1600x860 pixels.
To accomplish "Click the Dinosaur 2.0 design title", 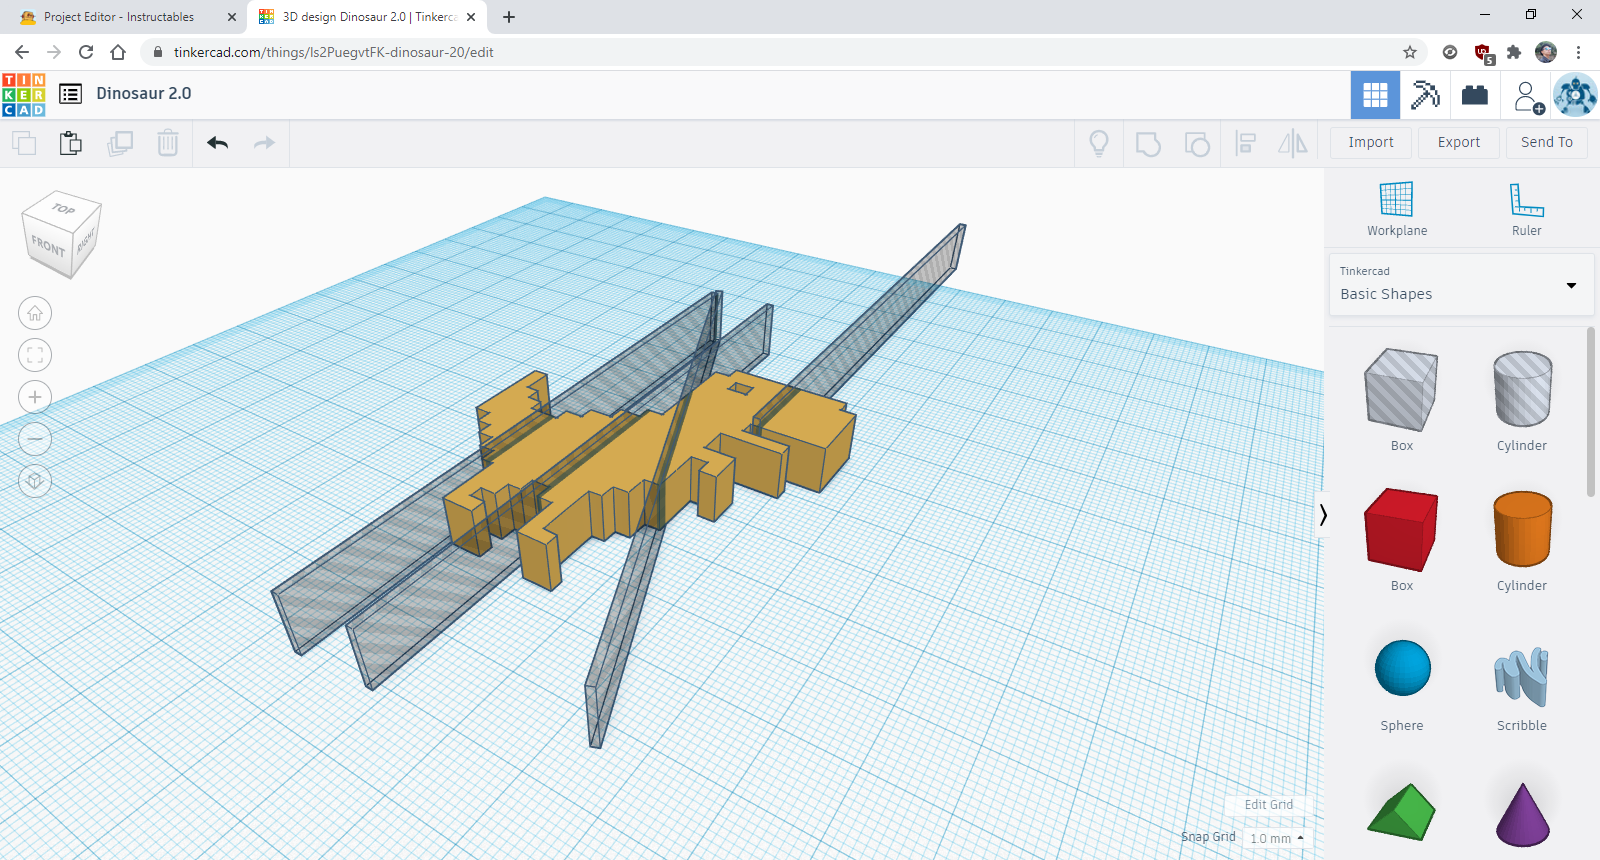I will click(144, 93).
